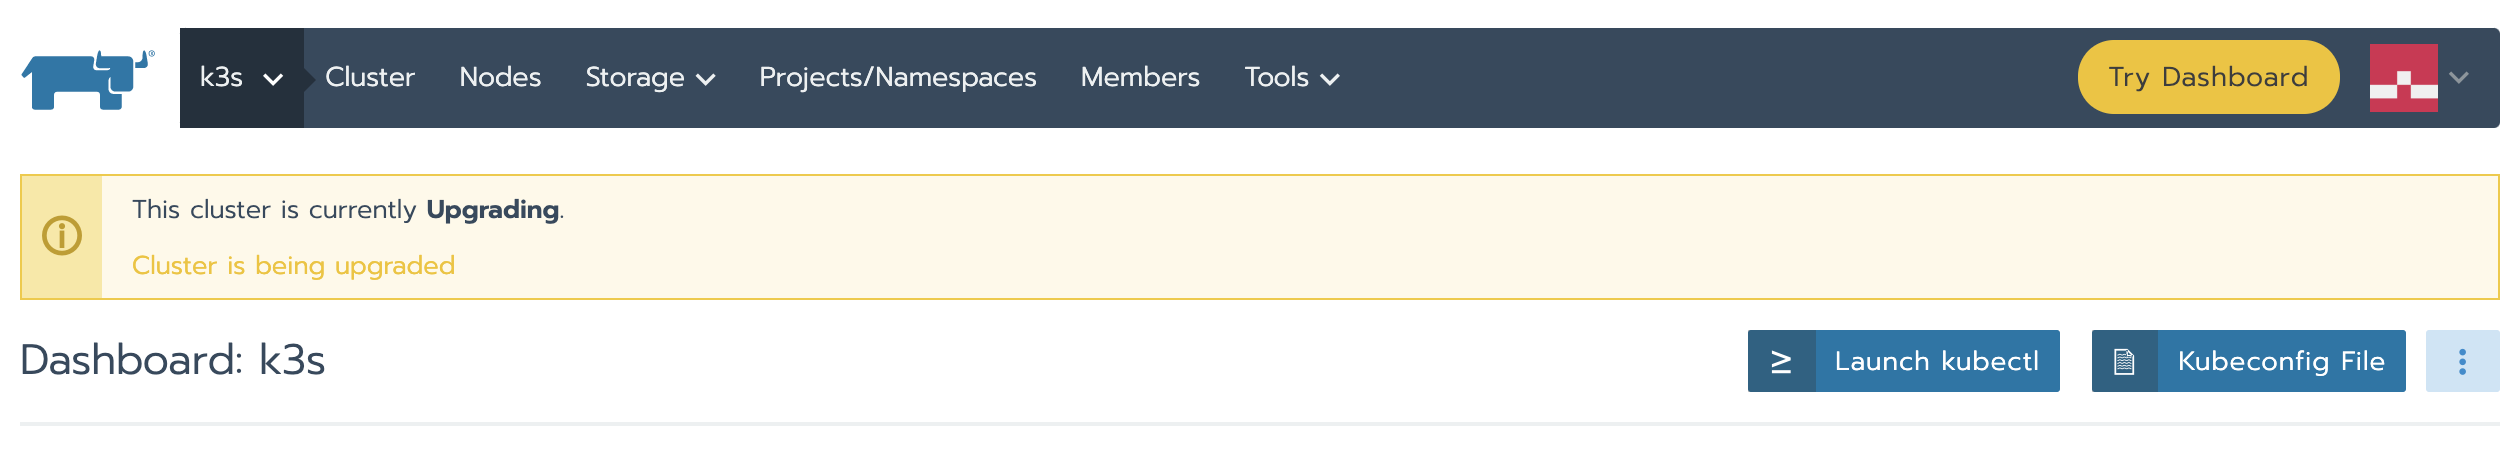This screenshot has height=450, width=2516.
Task: Click the info icon in the upgrading banner
Action: coord(62,236)
